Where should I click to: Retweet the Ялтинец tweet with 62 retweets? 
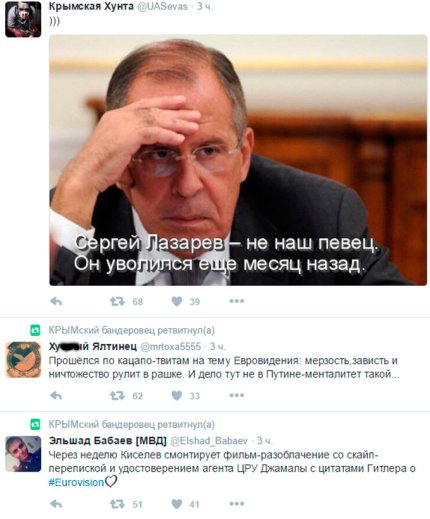click(x=117, y=396)
